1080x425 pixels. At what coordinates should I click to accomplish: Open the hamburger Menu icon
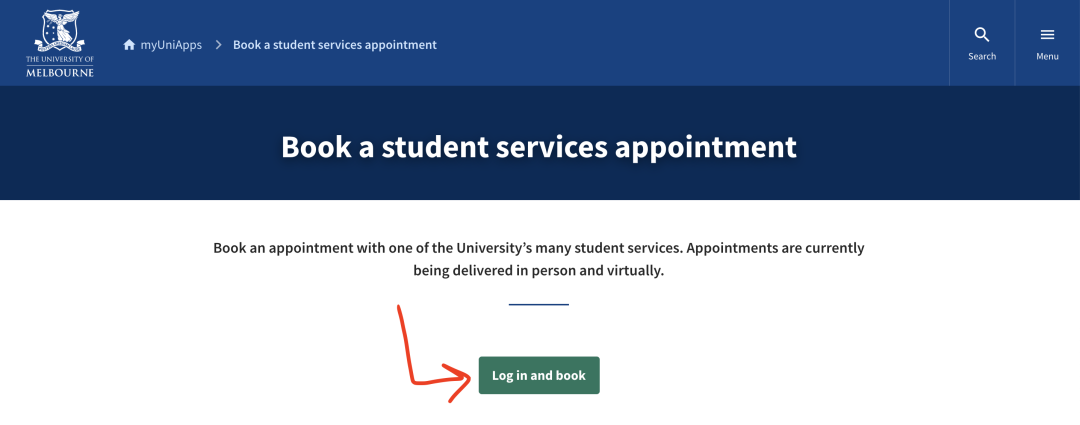pyautogui.click(x=1047, y=35)
